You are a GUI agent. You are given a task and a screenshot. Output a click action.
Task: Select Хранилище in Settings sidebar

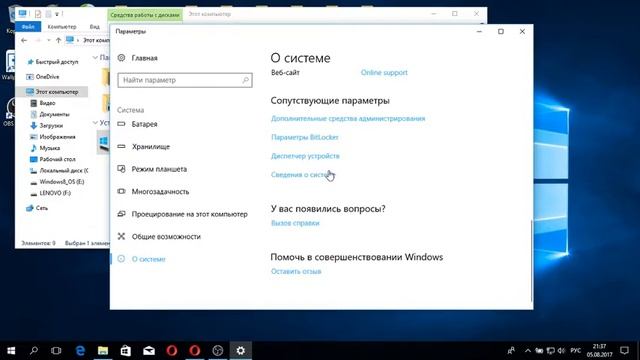[151, 147]
